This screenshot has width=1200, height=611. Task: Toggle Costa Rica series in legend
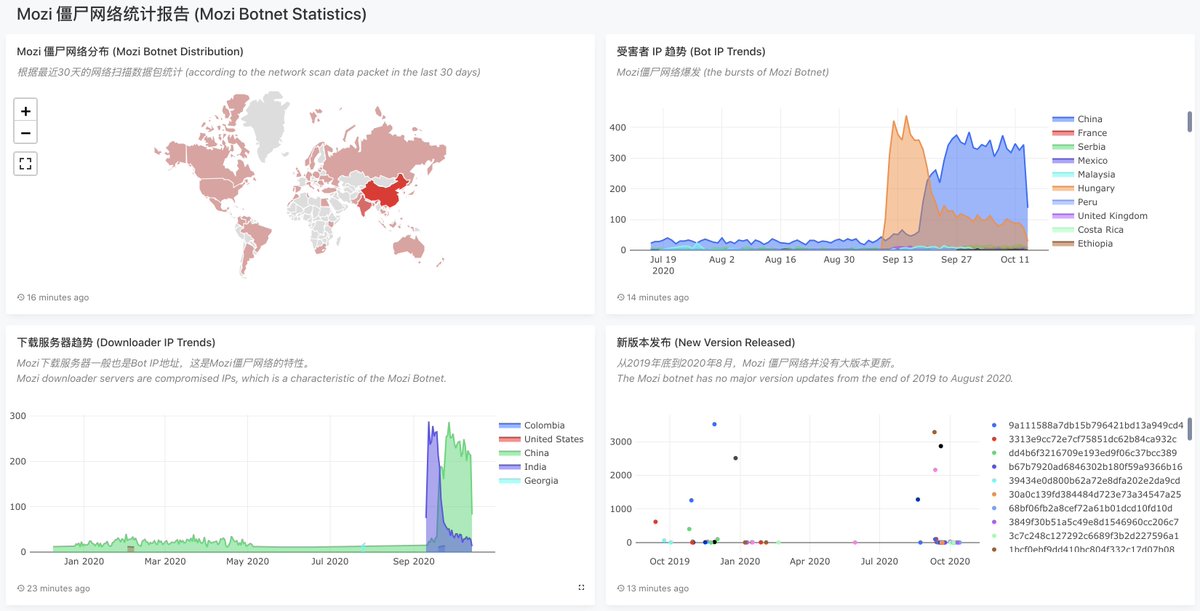(x=1089, y=230)
